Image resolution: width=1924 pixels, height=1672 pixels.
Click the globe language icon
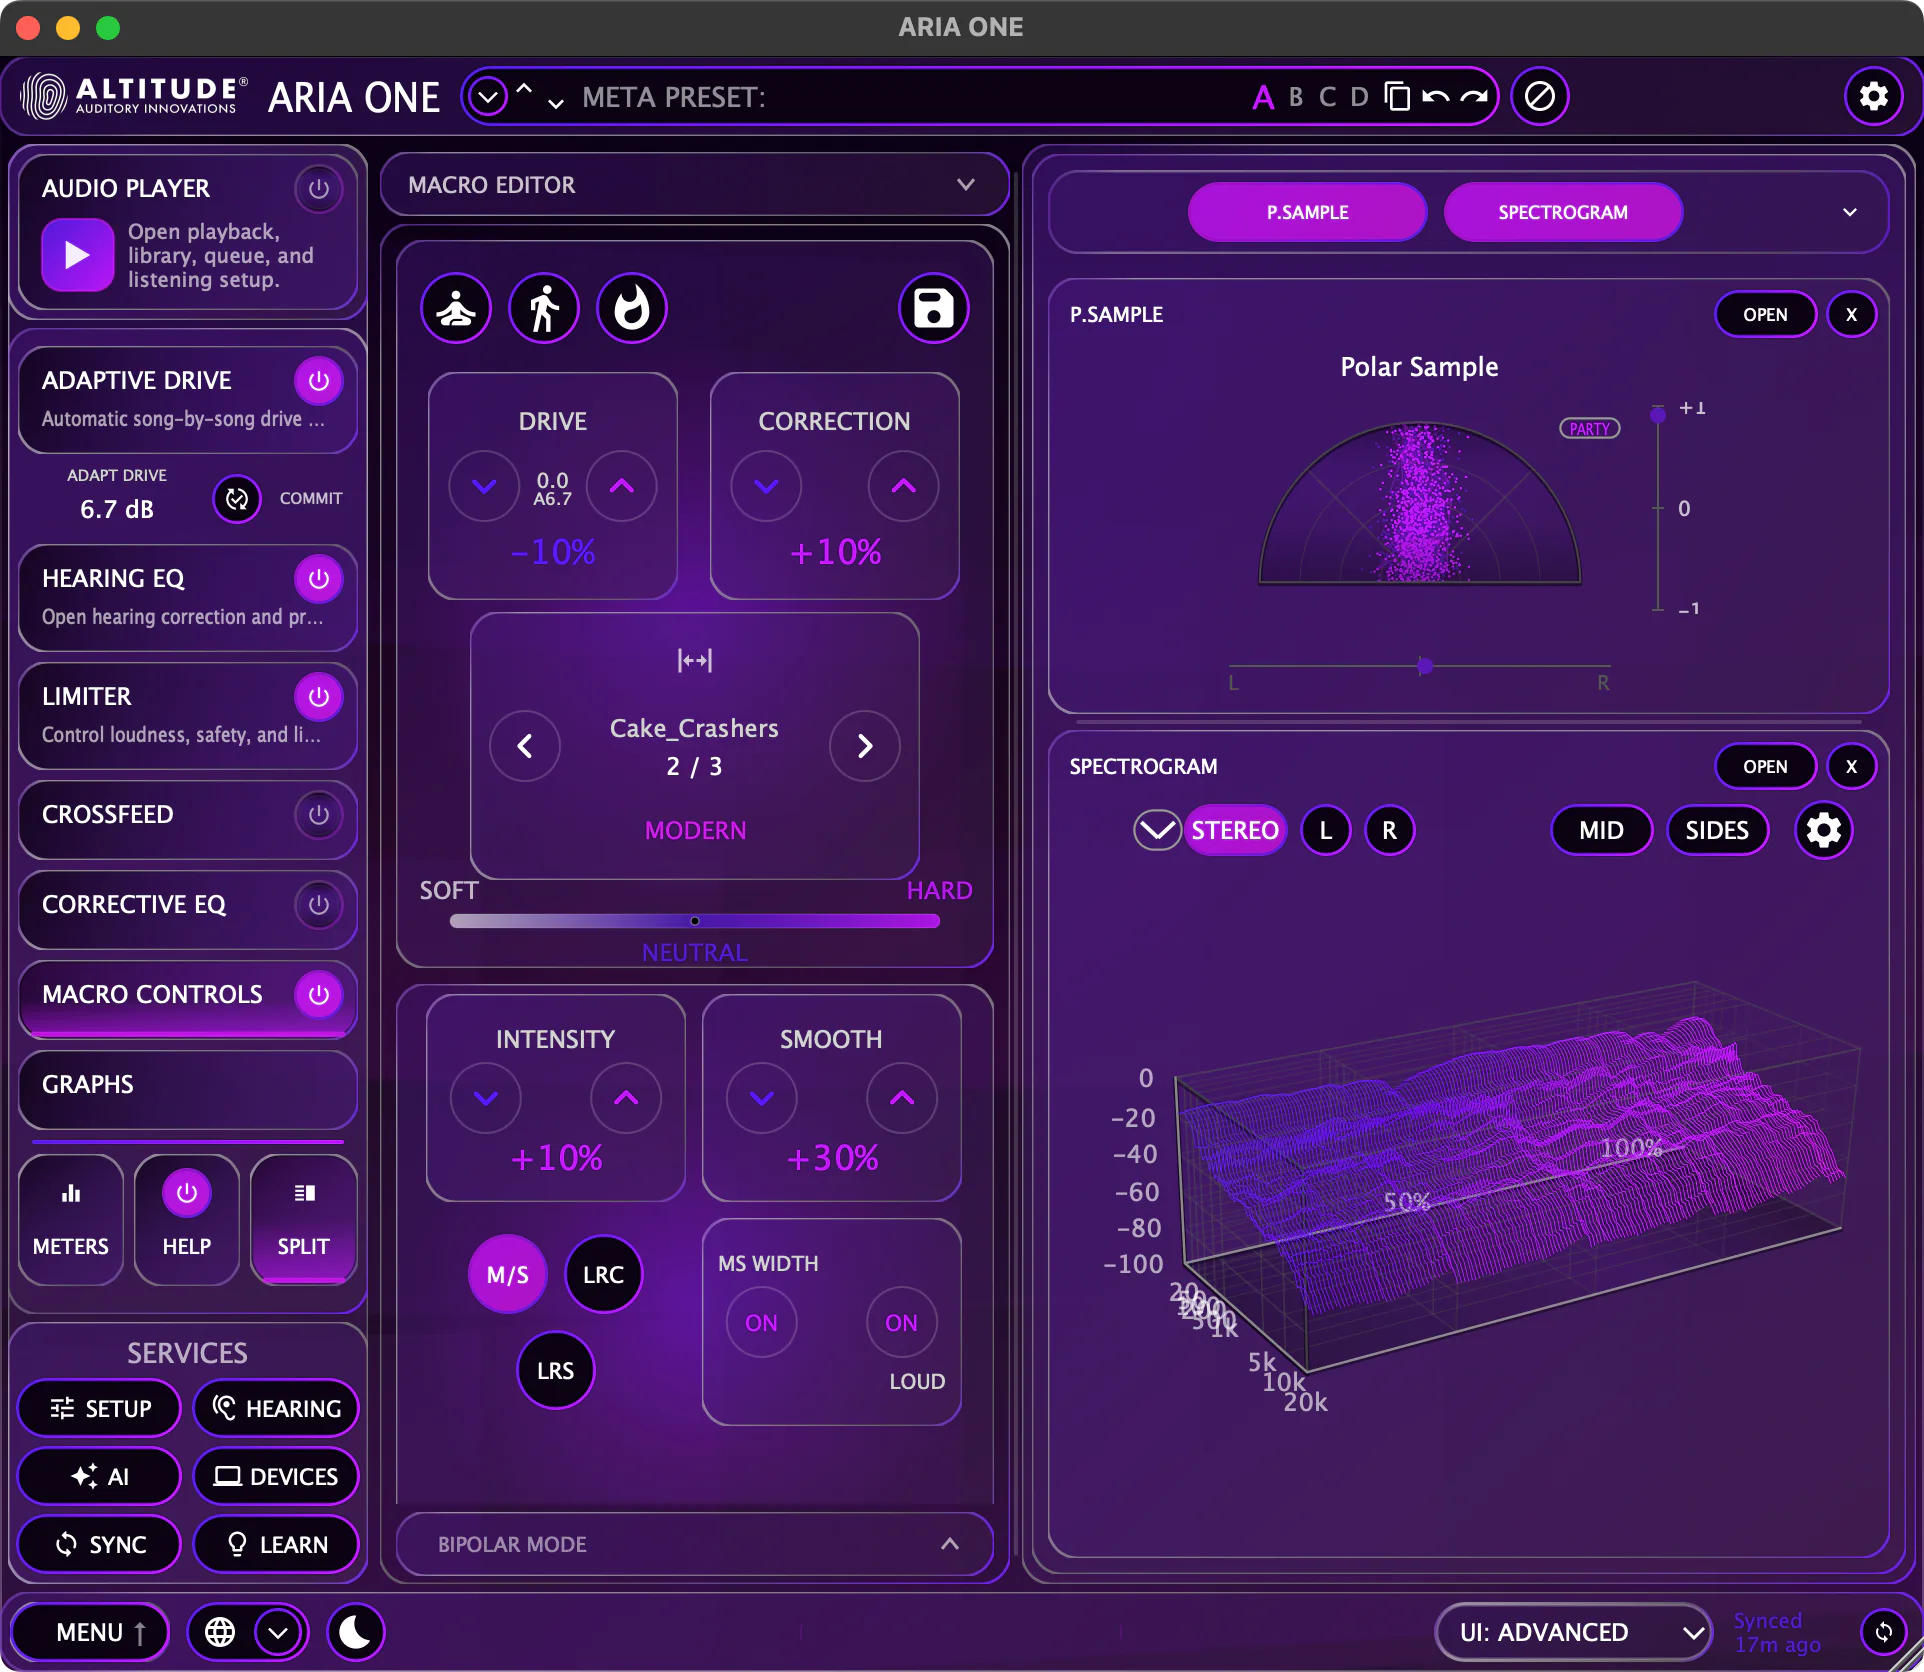(220, 1632)
